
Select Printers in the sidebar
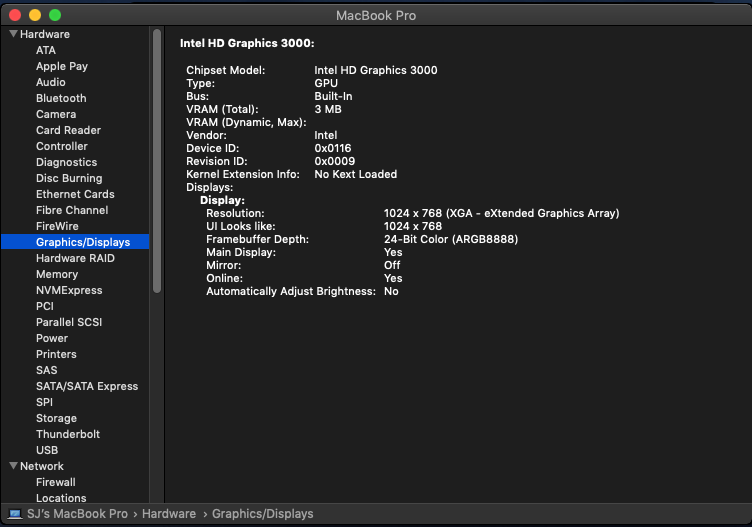tap(56, 354)
